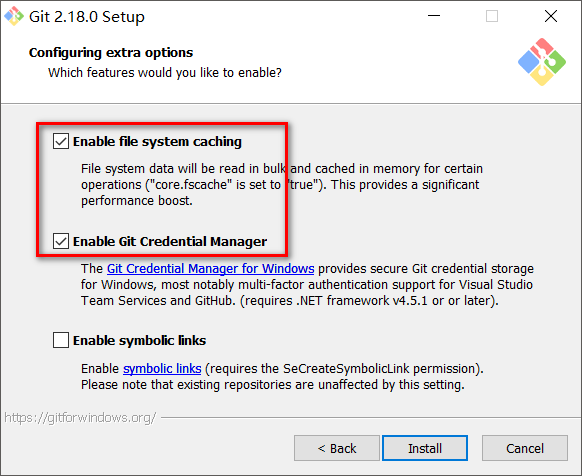
Task: Click the core.fscache description paragraph
Action: [x=282, y=185]
